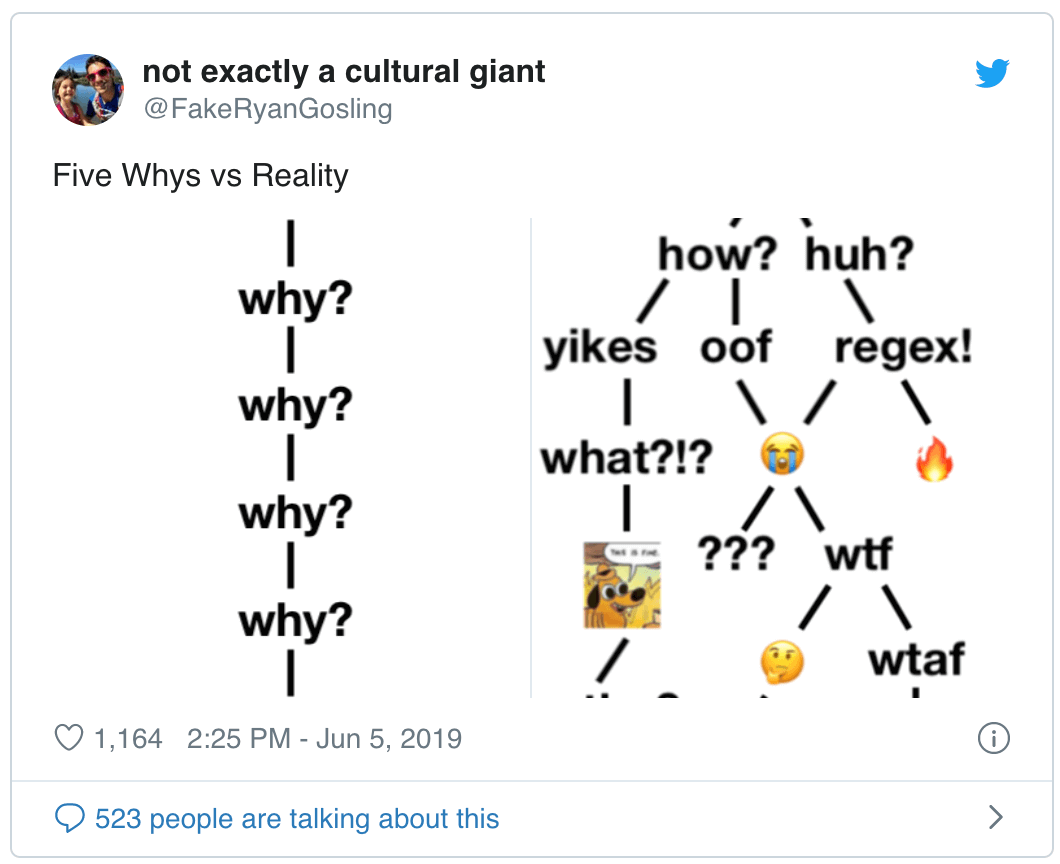The image size is (1060, 864).
Task: Expand conversation with right chevron arrow
Action: [995, 817]
